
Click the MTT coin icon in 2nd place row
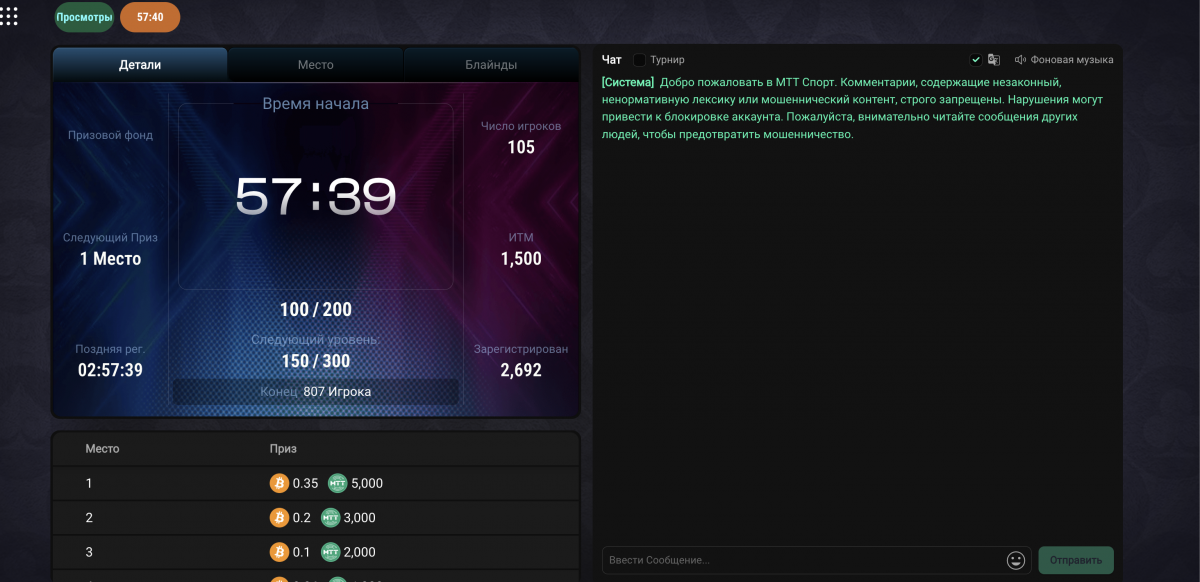click(x=330, y=518)
